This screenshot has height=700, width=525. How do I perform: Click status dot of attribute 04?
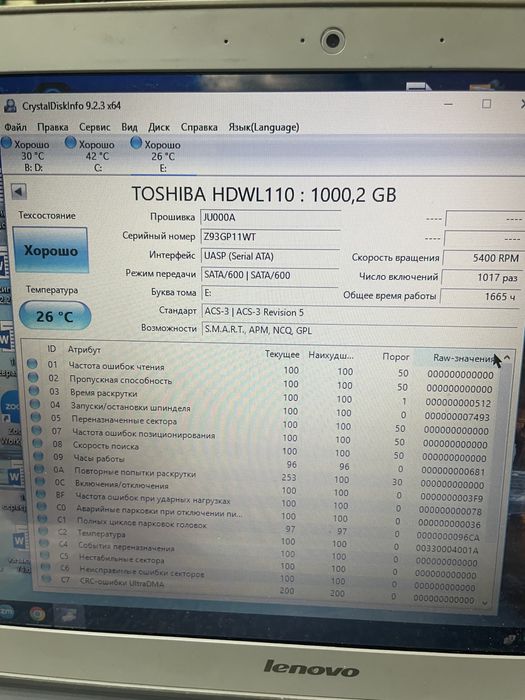point(35,404)
